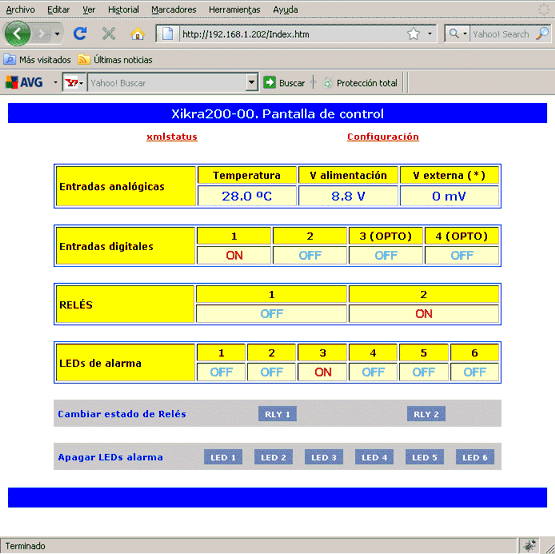Click the 28.0 ºC temperature value
The image size is (555, 554).
pos(247,196)
